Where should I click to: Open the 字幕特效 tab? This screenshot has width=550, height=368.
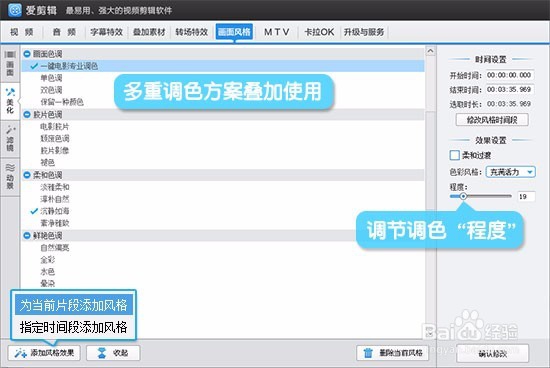107,32
